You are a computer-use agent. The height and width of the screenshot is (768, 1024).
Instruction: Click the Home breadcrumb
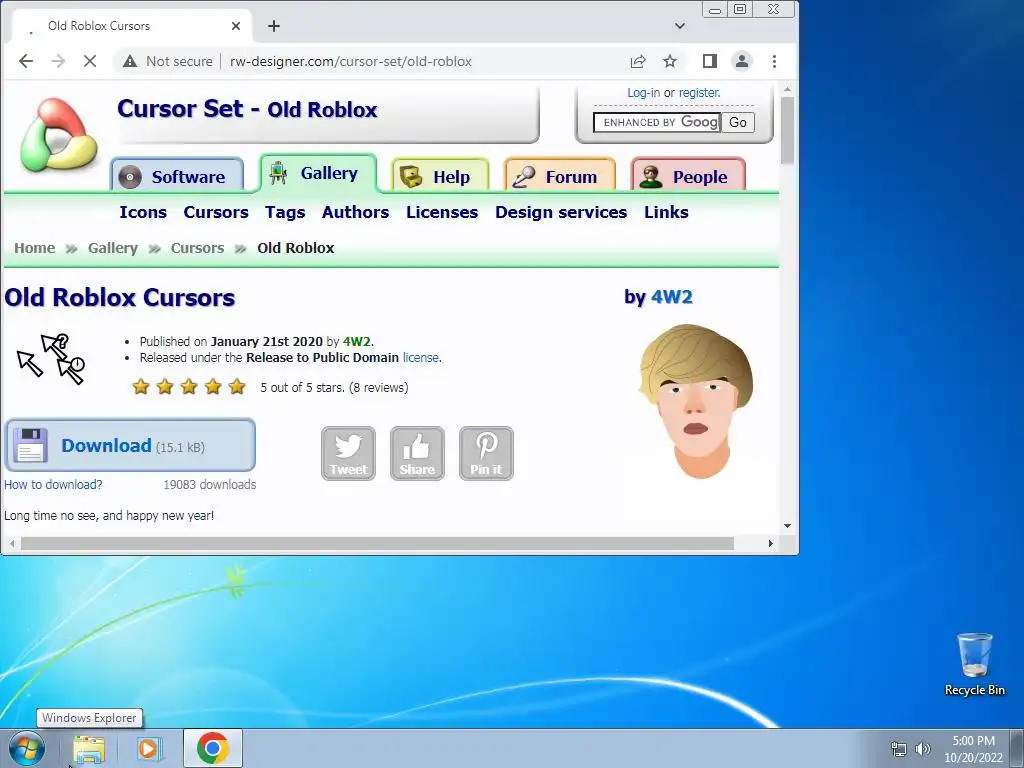[35, 248]
